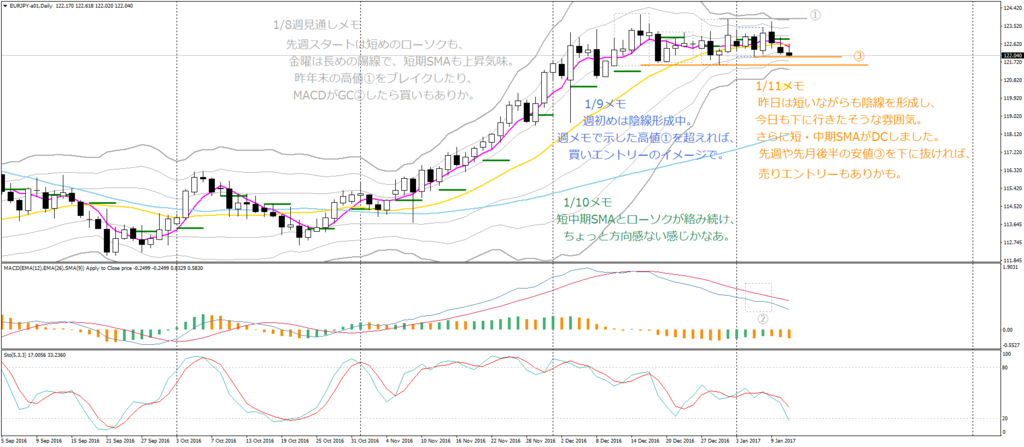This screenshot has height=447, width=1024.
Task: Click the line 週メモで示した高値①を超えれば
Action: tap(647, 139)
